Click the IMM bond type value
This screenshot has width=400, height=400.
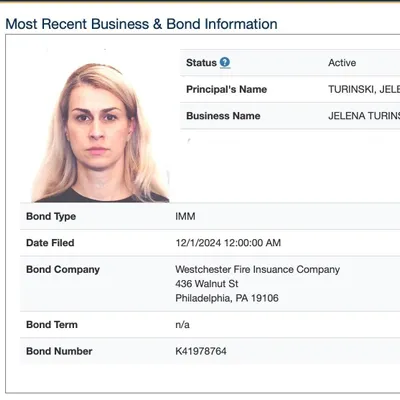[185, 216]
